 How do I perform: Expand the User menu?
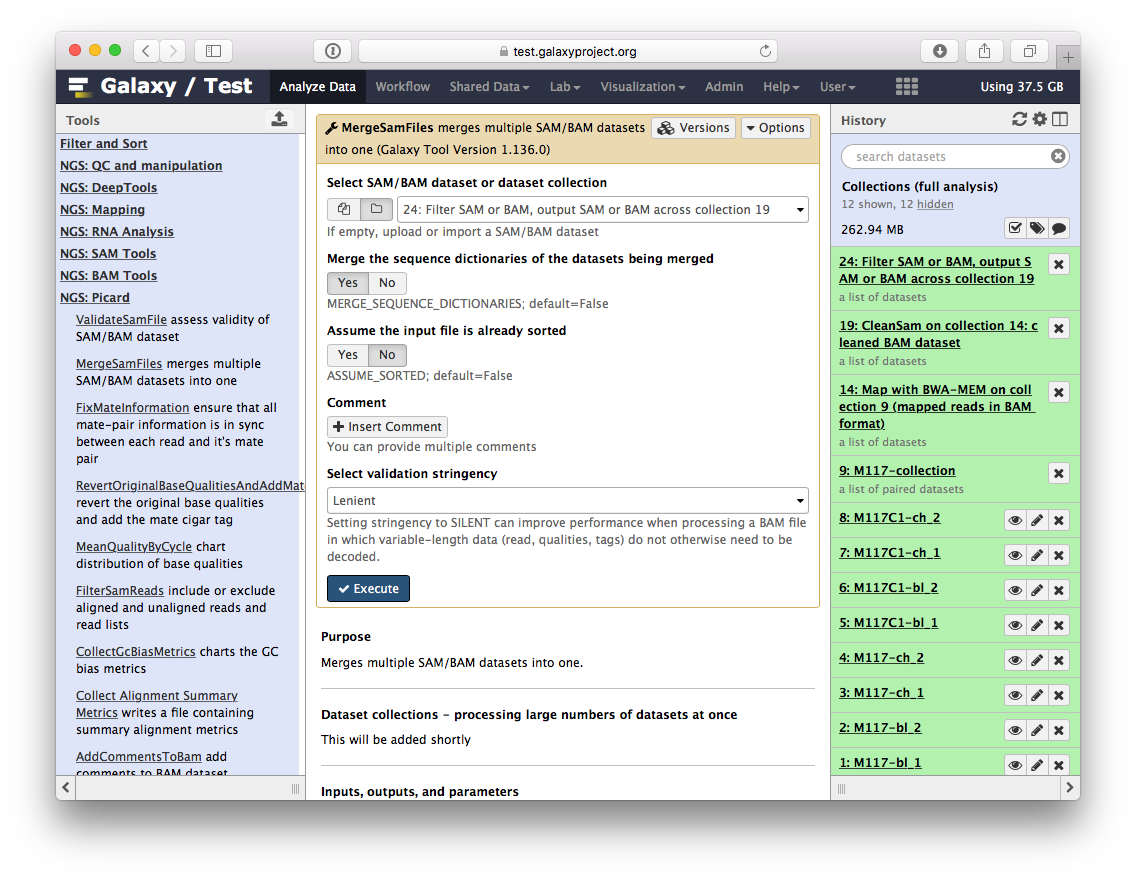tap(837, 86)
